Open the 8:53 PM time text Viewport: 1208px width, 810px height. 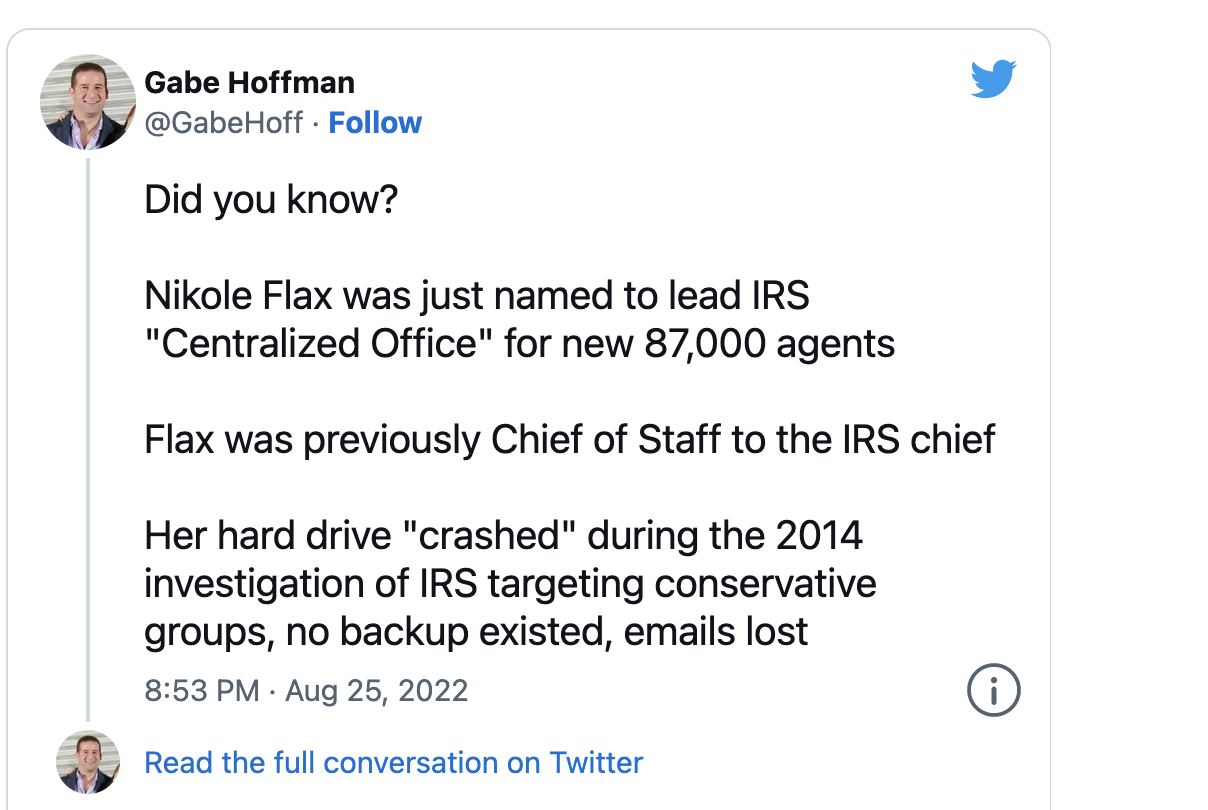(x=202, y=691)
